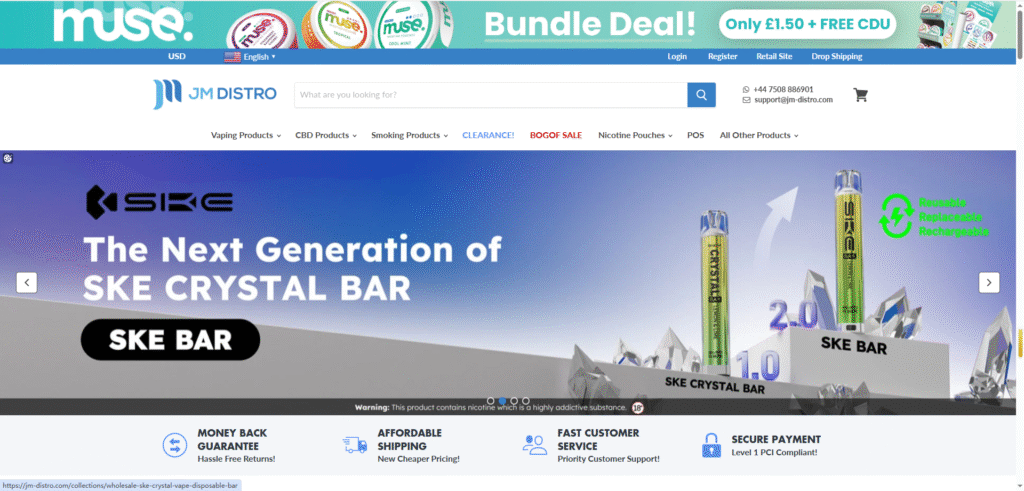This screenshot has width=1024, height=491.
Task: Click the US flag language icon
Action: pos(232,57)
